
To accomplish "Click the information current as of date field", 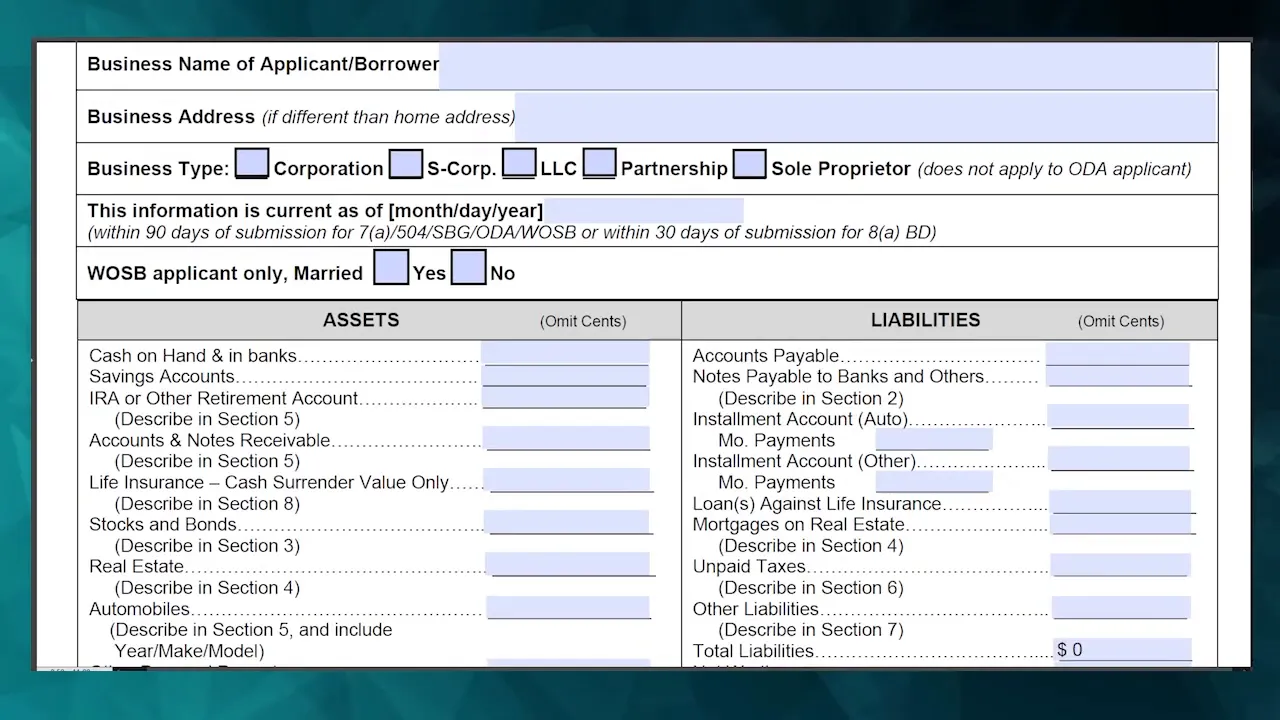I will point(645,209).
